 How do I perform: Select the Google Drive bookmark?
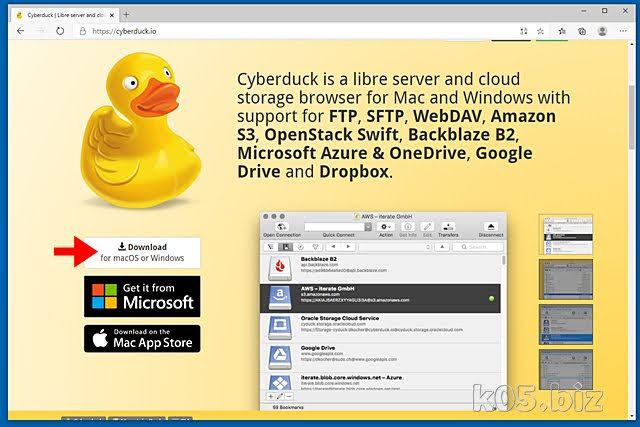tap(380, 358)
